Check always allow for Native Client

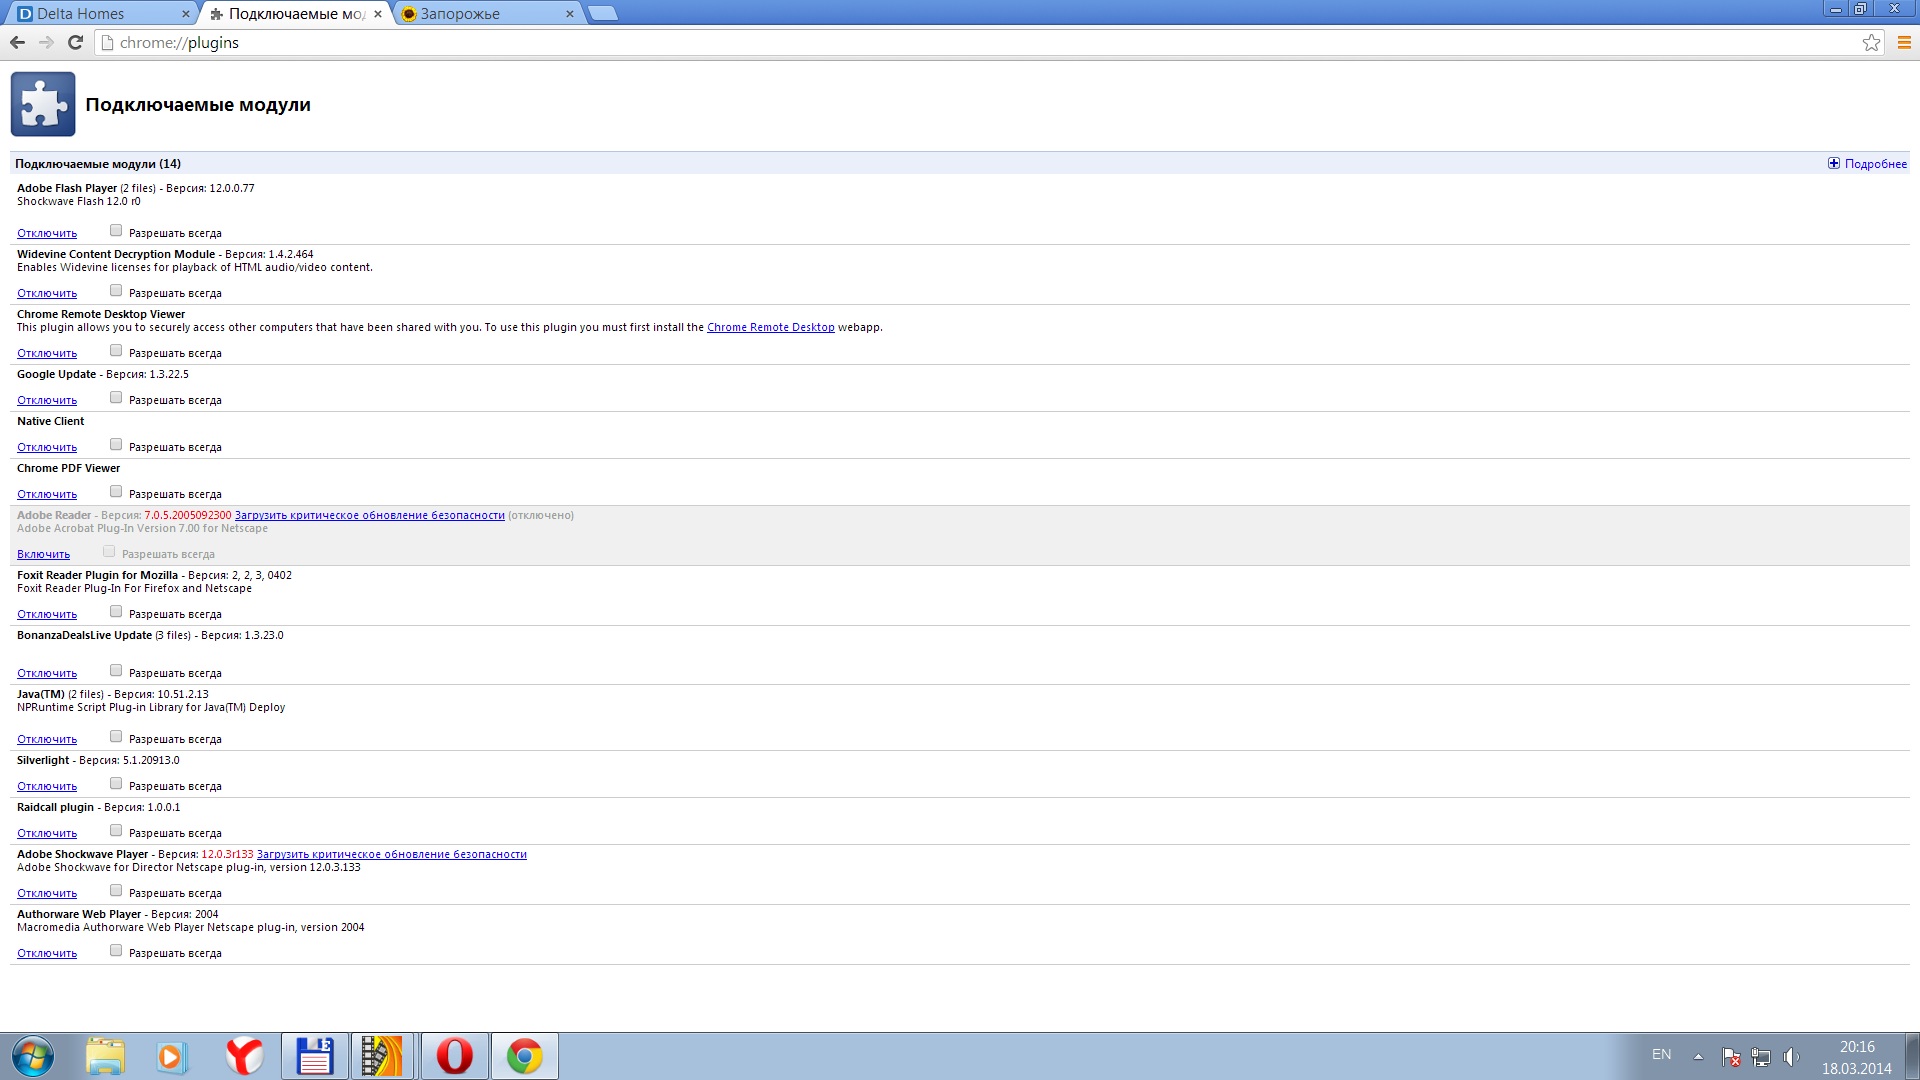click(x=116, y=445)
